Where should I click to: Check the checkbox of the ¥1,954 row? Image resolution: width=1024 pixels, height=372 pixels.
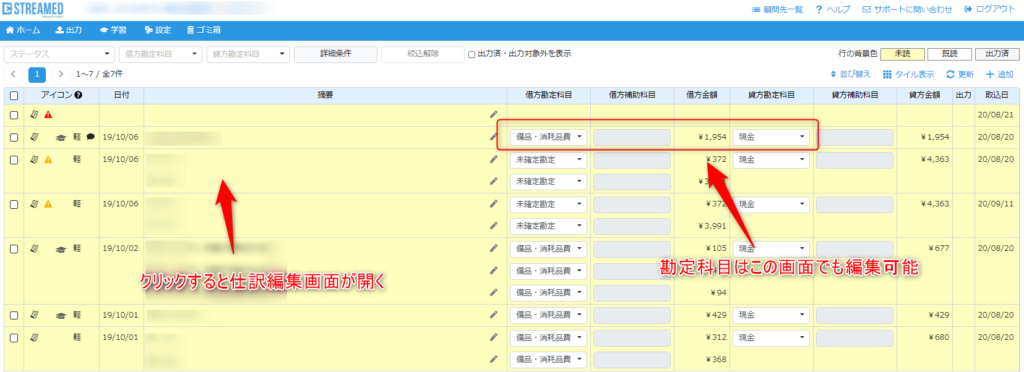(14, 138)
